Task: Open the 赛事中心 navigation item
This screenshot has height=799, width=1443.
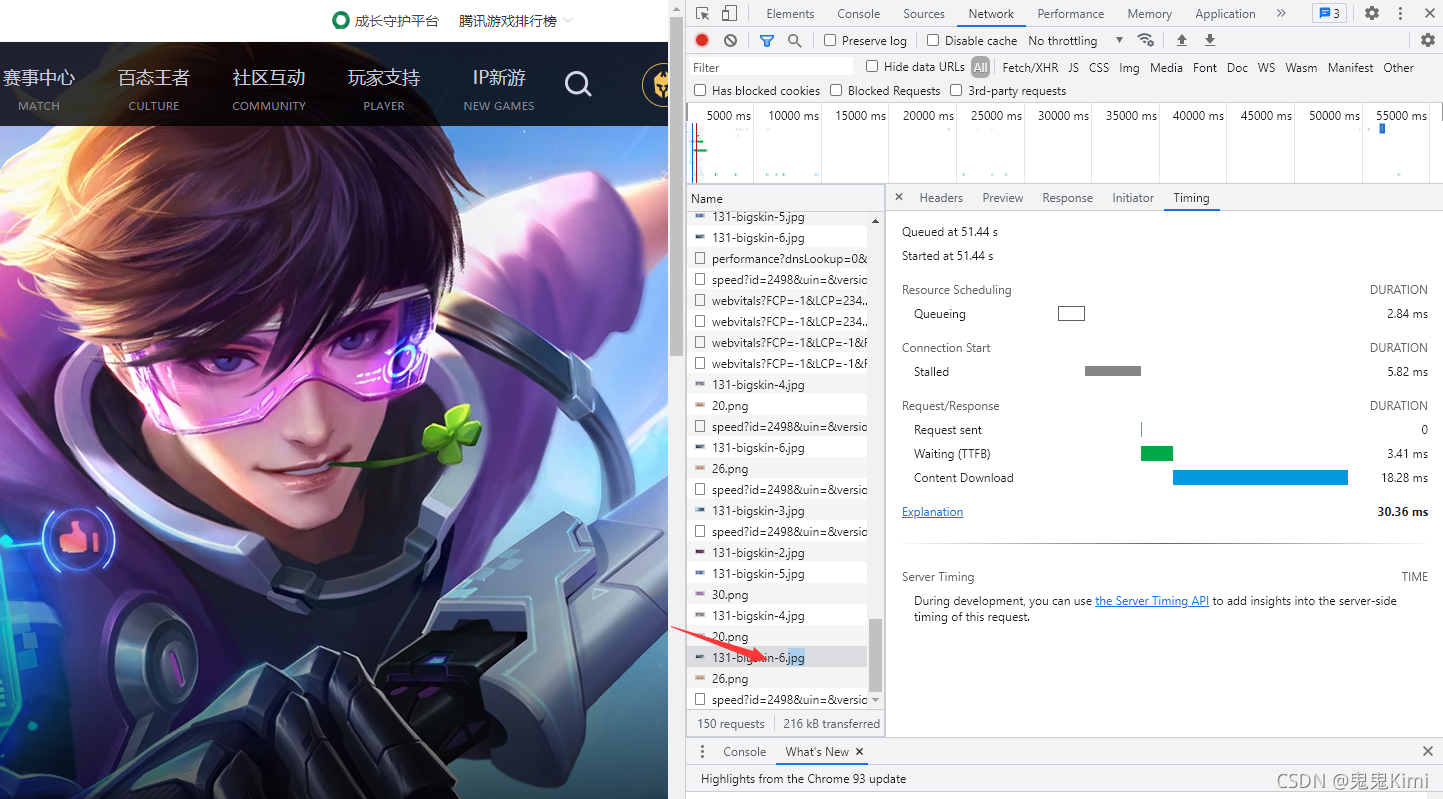Action: click(38, 87)
